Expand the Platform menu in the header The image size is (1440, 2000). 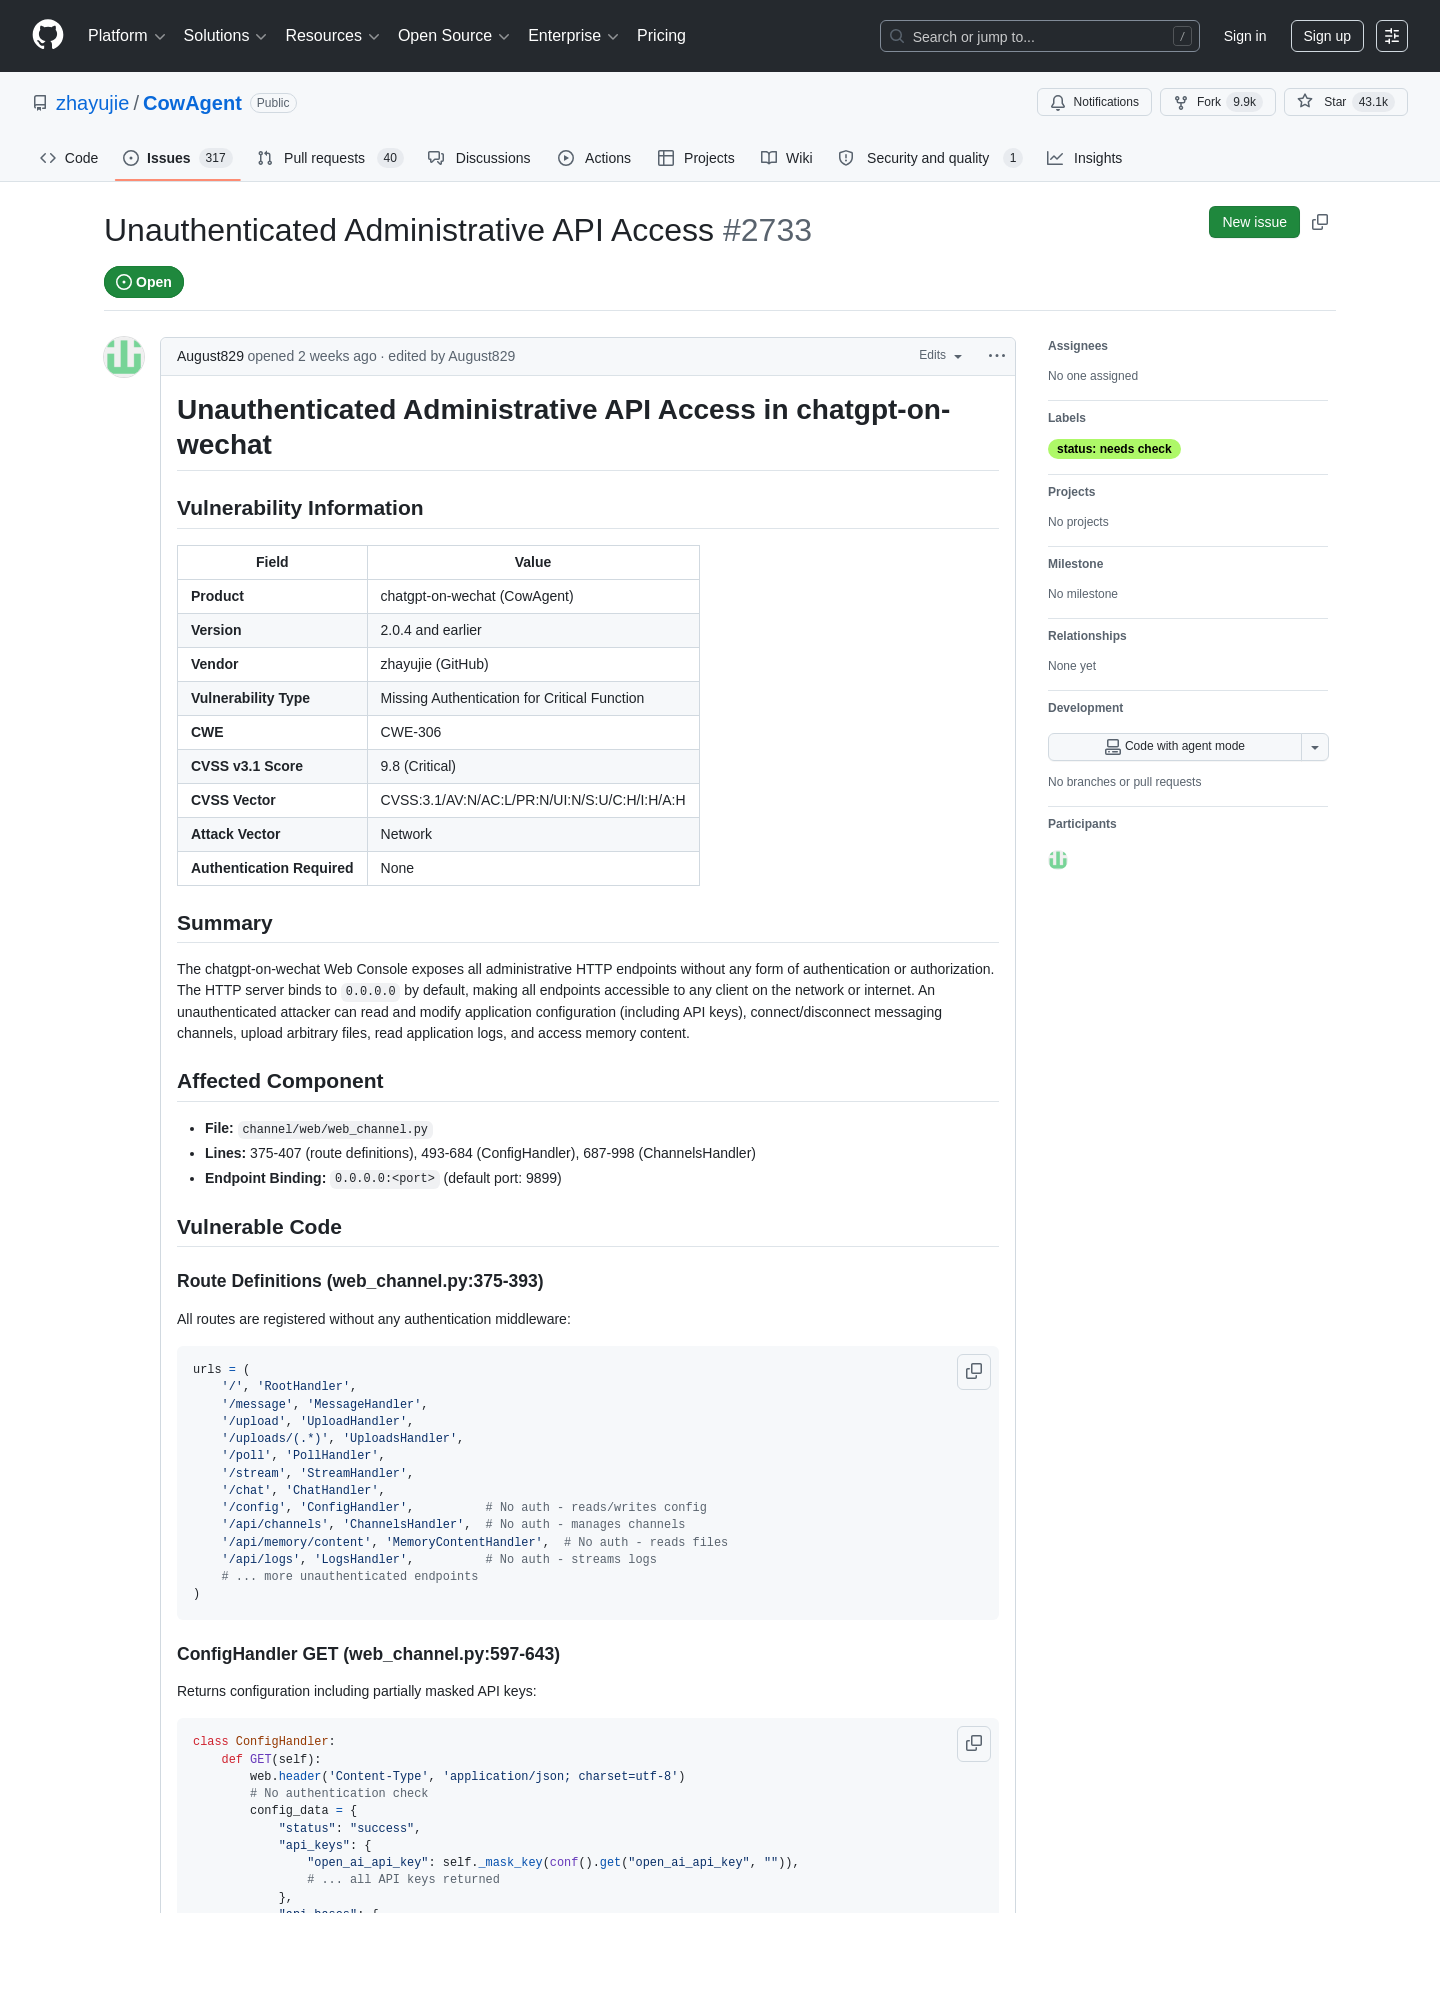point(127,36)
